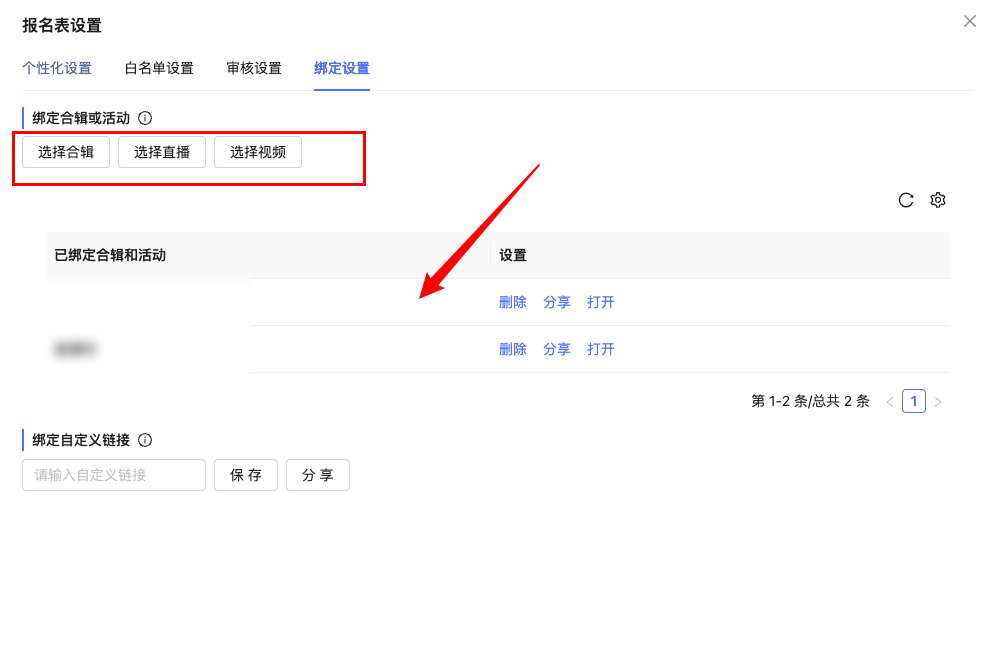Click info icon beside 绑定自定义链接

tap(145, 440)
